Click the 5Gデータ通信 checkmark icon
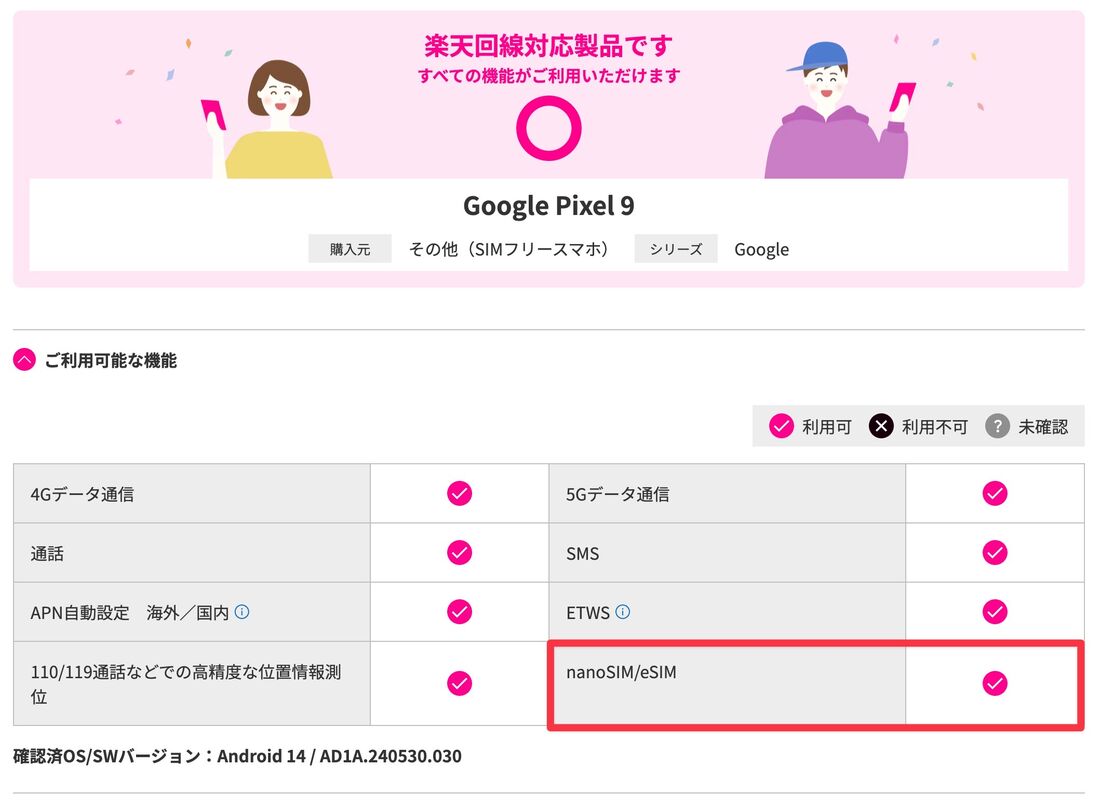Screen dimensions: 1100x807 click(995, 493)
